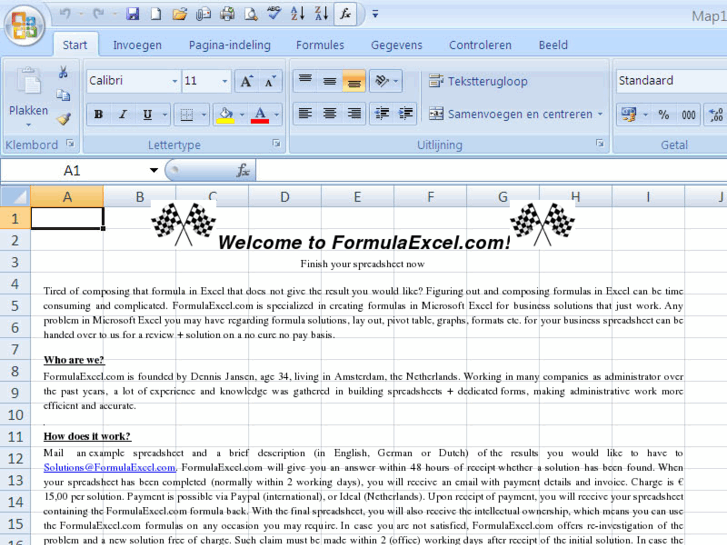Expand the borders dropdown arrow
The image size is (727, 545).
click(204, 115)
